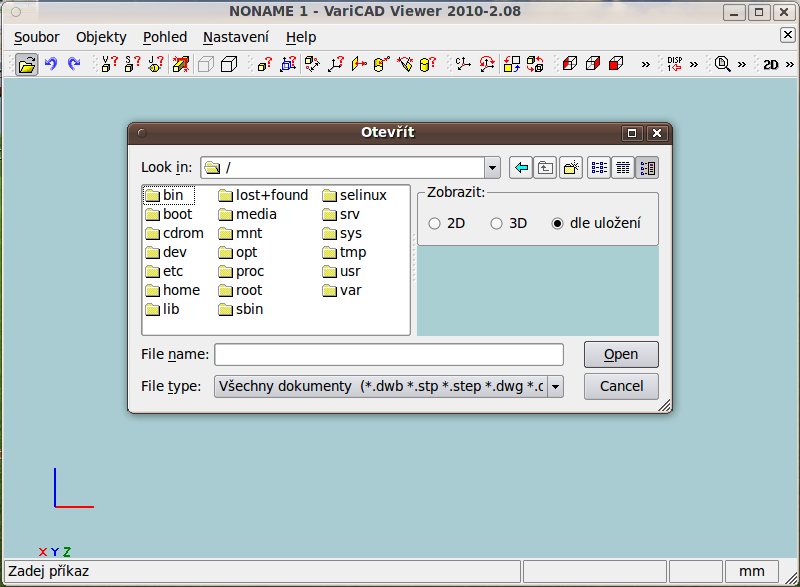This screenshot has height=587, width=800.
Task: Click into the File name input field
Action: point(389,354)
